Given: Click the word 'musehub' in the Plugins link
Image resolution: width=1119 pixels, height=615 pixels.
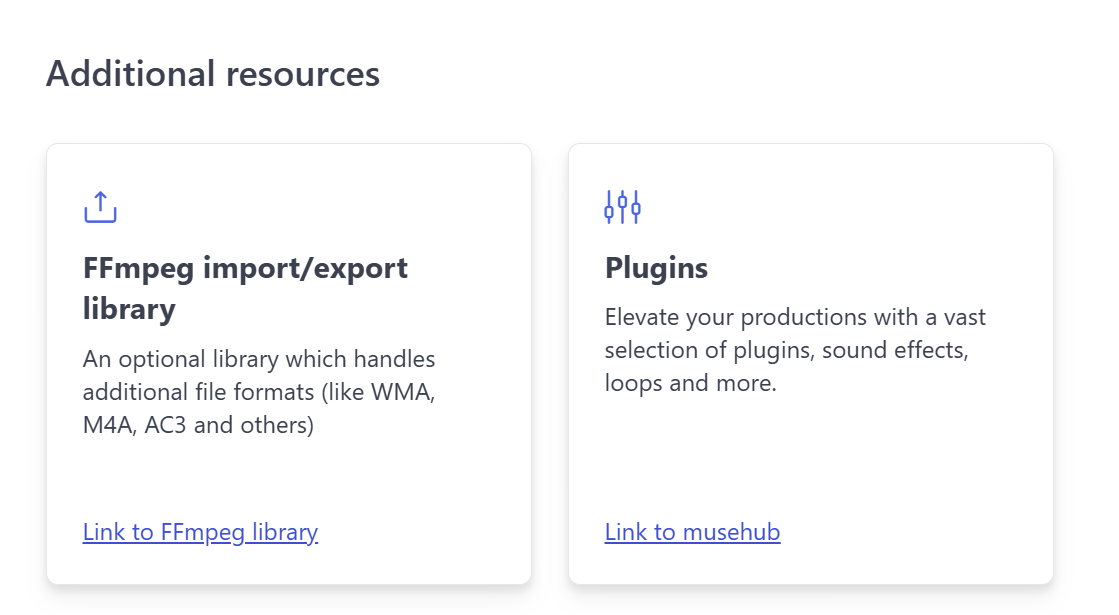Looking at the screenshot, I should (x=731, y=532).
